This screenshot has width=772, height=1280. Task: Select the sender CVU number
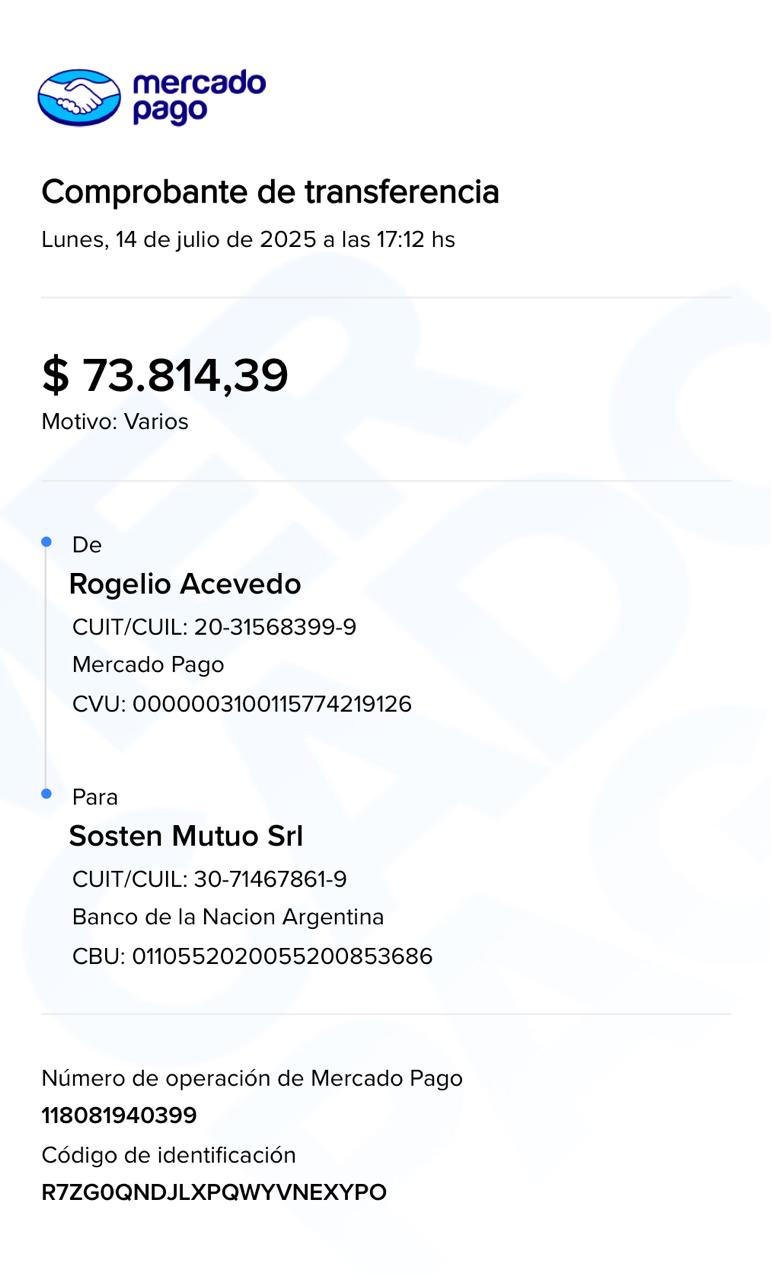coord(242,704)
